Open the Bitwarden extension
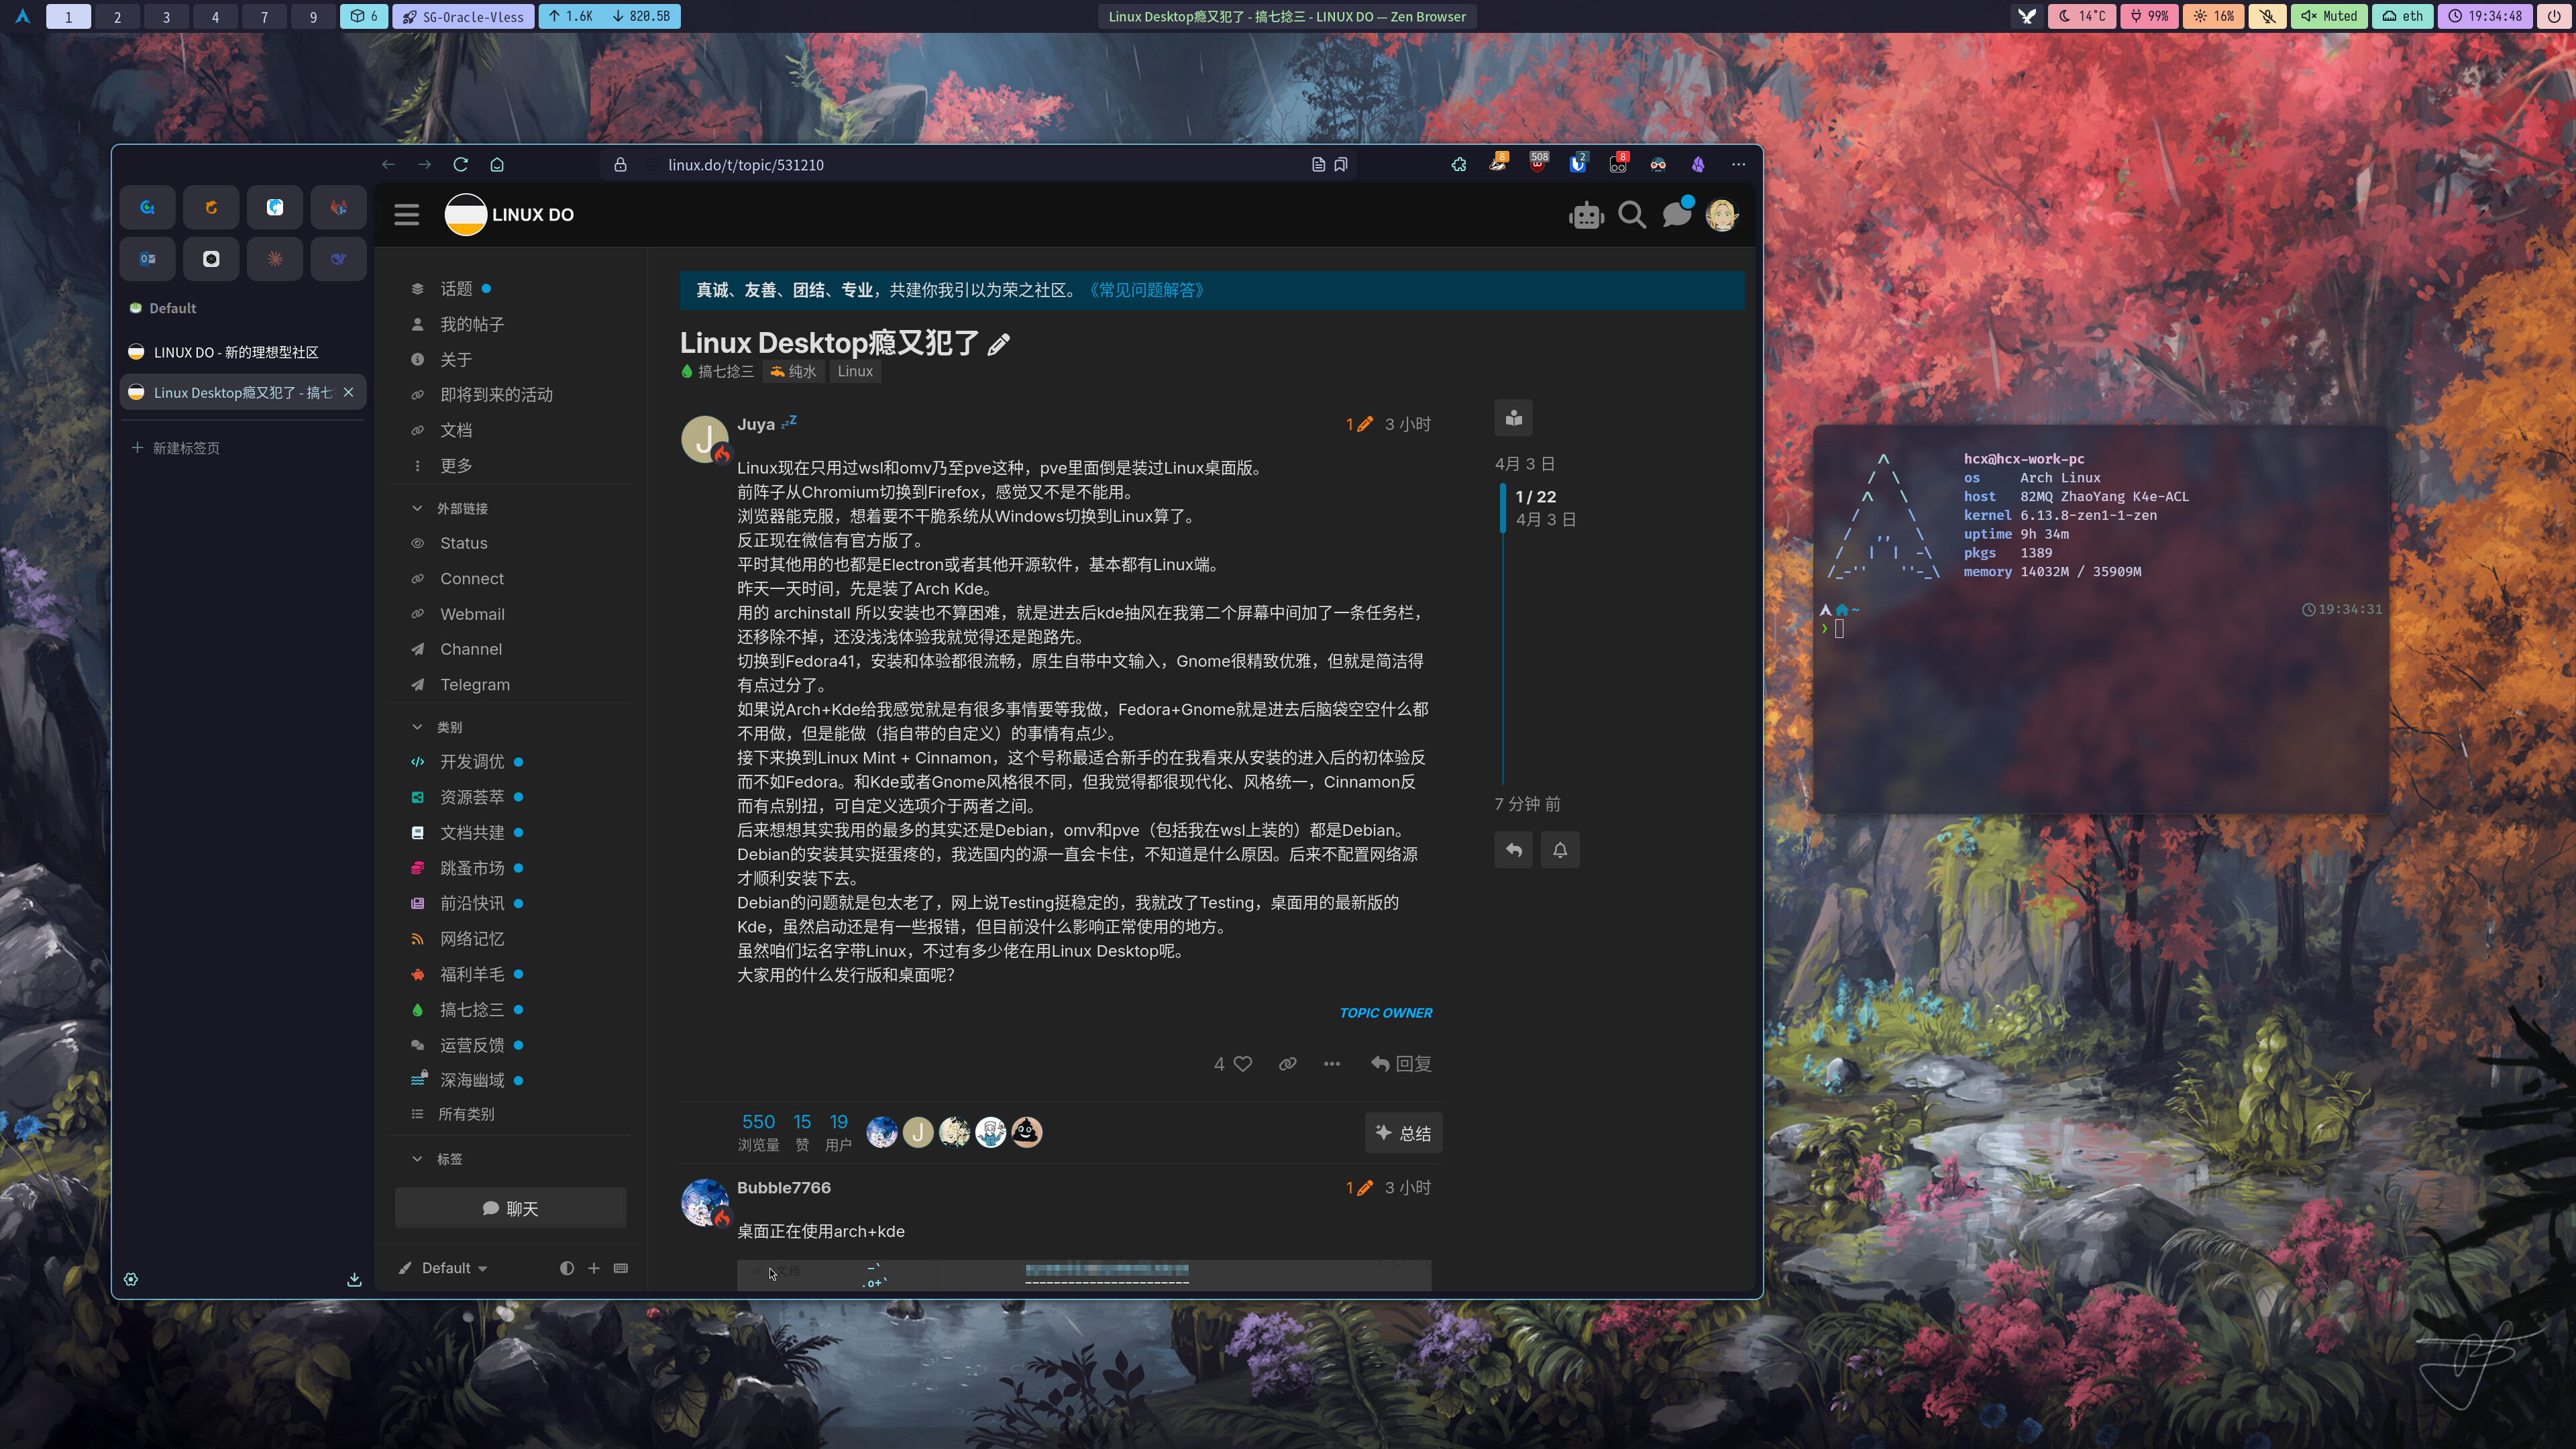This screenshot has height=1449, width=2576. 1578,163
